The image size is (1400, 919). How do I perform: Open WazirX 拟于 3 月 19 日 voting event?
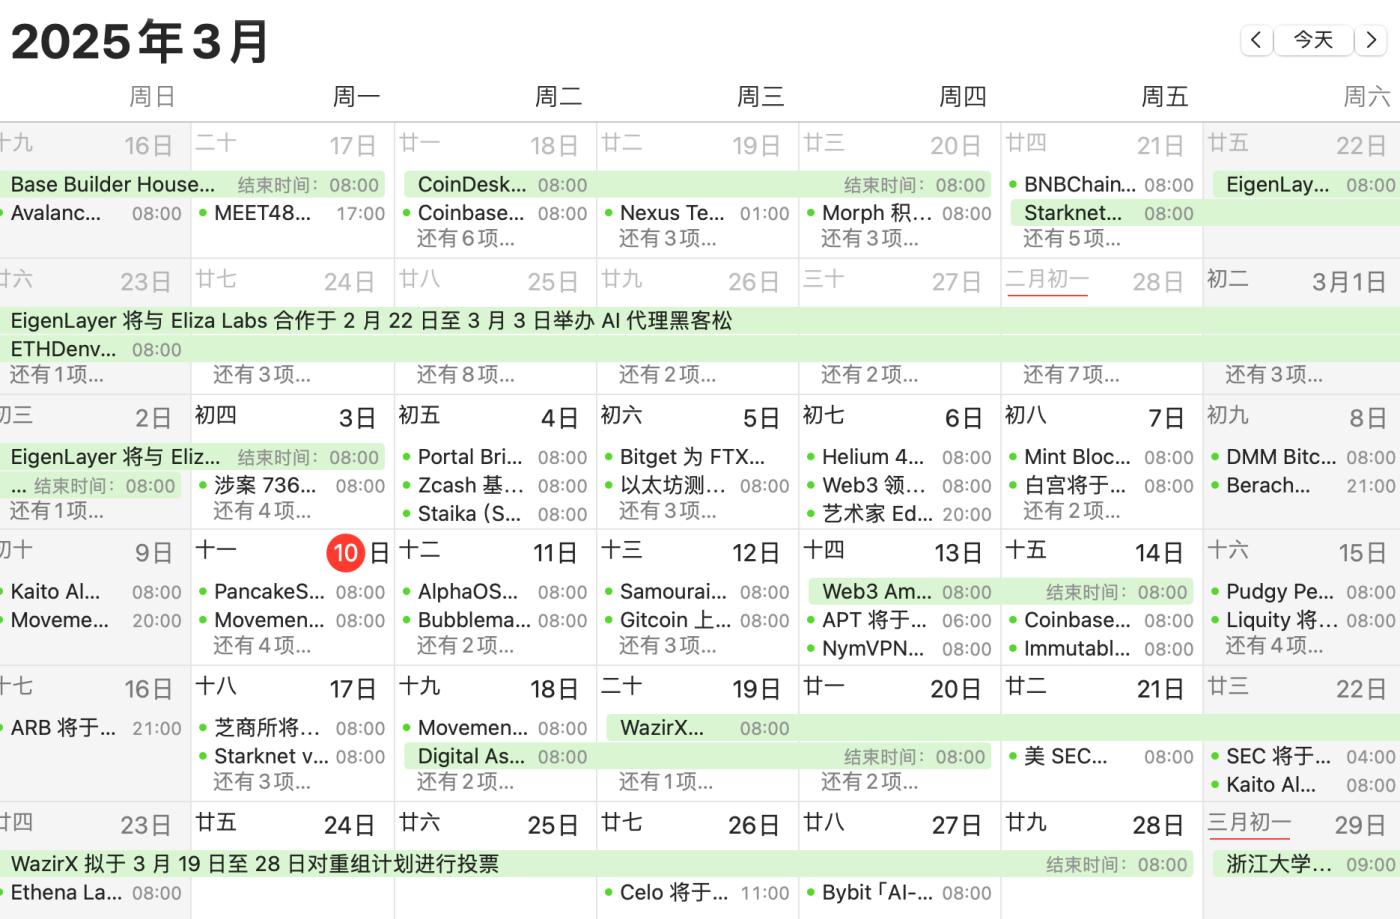point(255,864)
